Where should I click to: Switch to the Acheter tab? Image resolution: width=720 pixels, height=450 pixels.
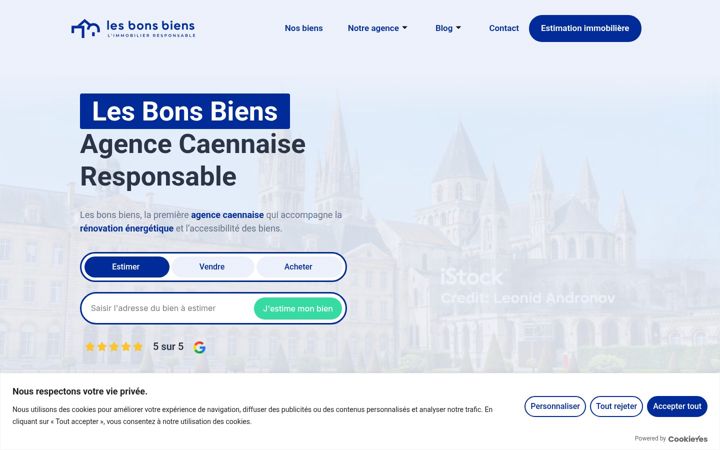(x=298, y=267)
